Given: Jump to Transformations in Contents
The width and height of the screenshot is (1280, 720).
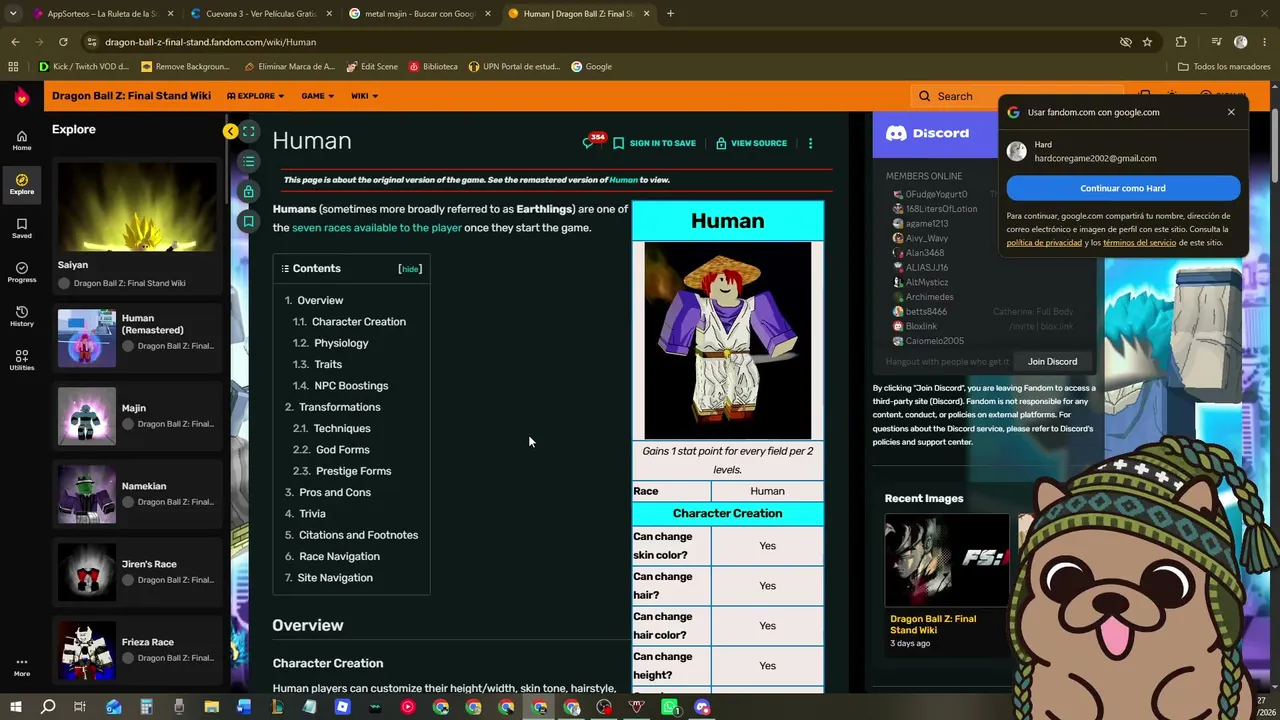Looking at the screenshot, I should click(x=340, y=407).
